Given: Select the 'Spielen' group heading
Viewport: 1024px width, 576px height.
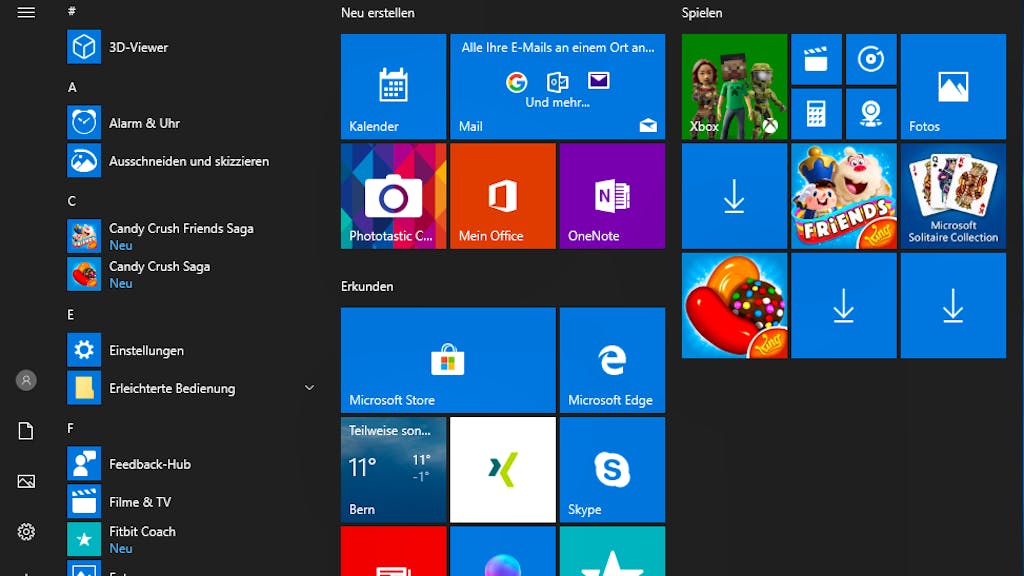Looking at the screenshot, I should point(702,12).
